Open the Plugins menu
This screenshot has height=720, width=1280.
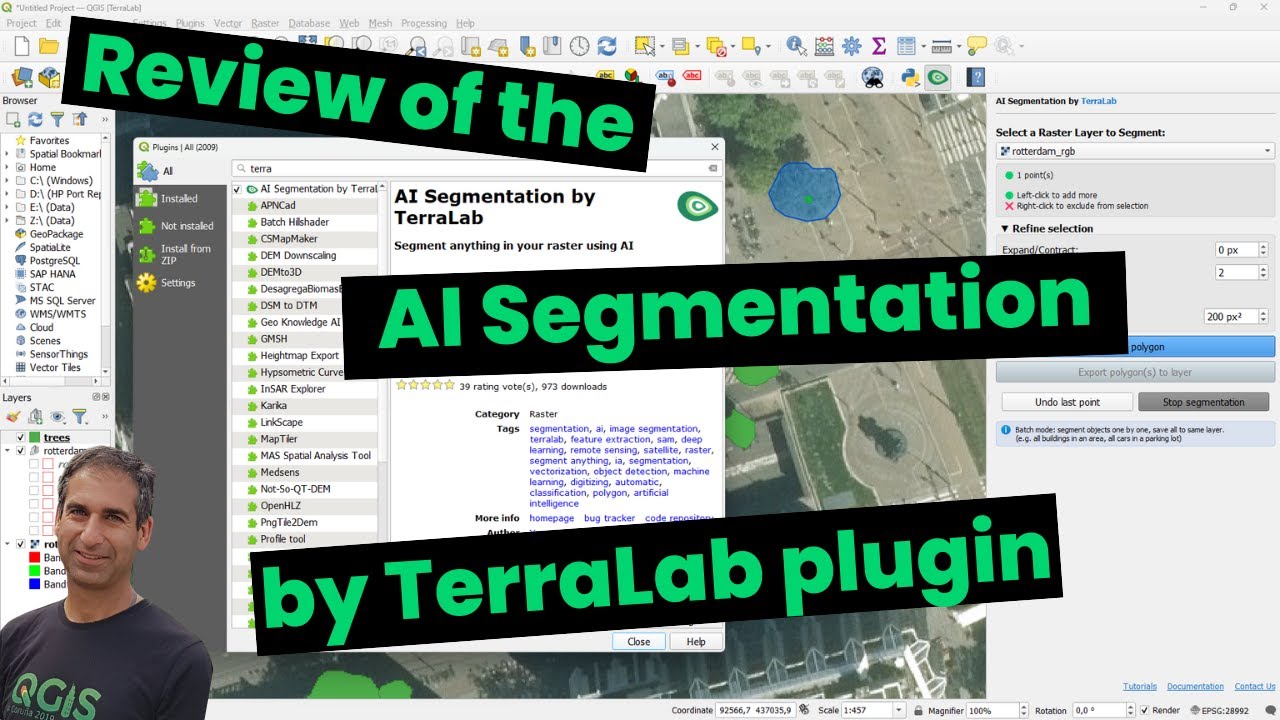tap(190, 23)
